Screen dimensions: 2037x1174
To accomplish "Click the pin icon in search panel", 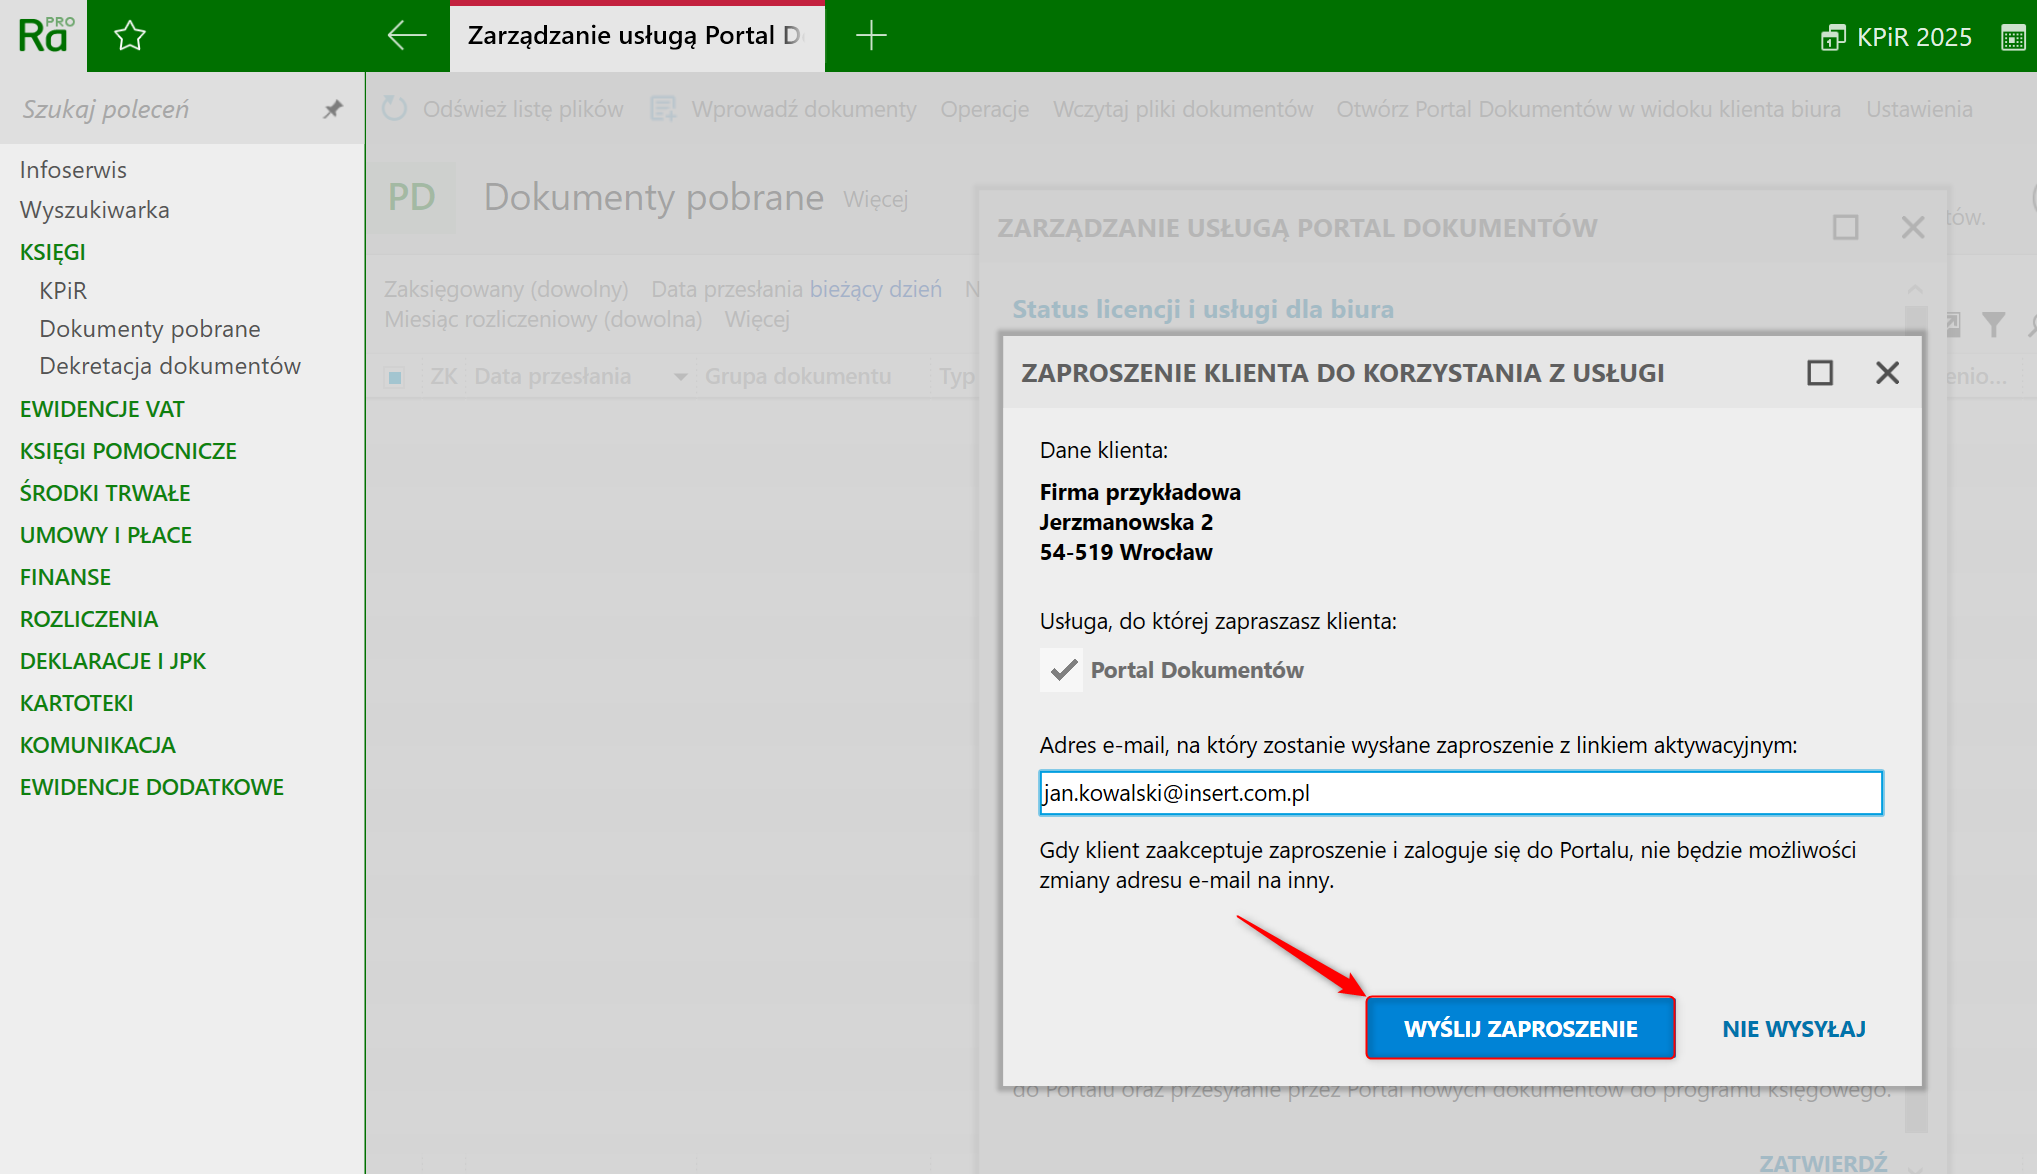I will [333, 109].
